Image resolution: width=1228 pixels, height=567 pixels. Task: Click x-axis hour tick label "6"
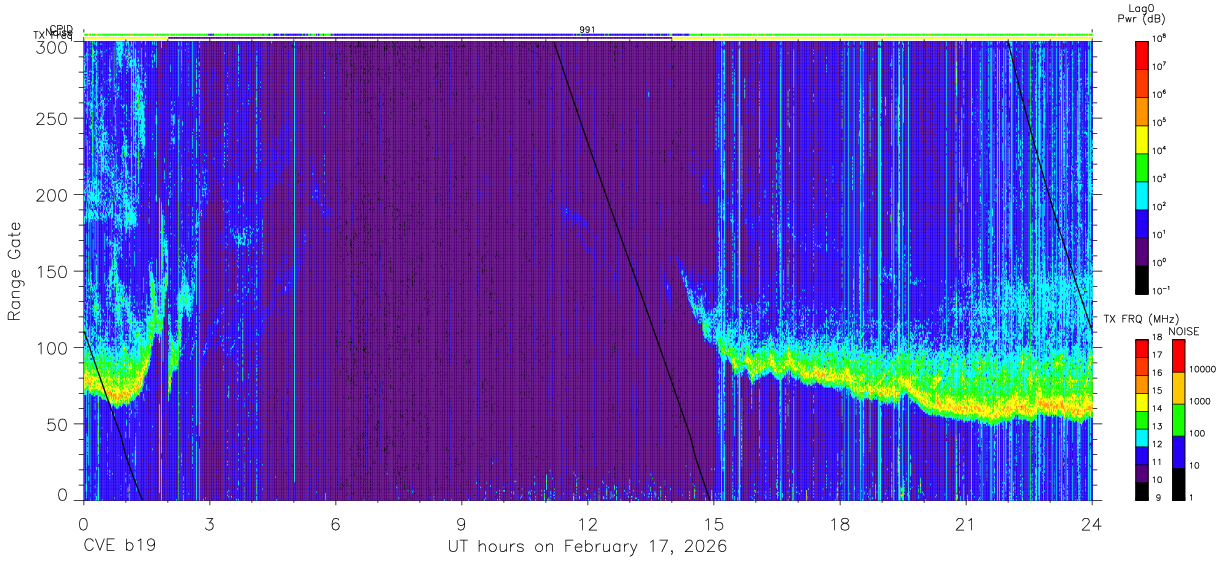point(335,524)
